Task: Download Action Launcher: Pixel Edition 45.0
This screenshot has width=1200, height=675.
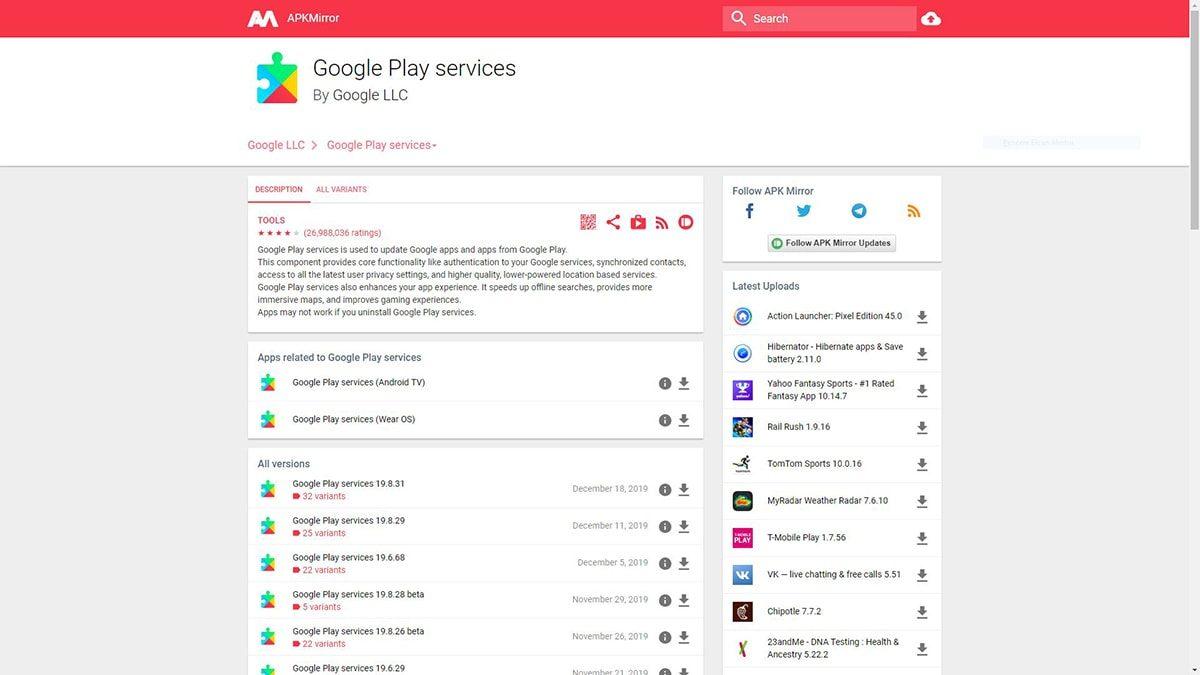Action: click(922, 316)
